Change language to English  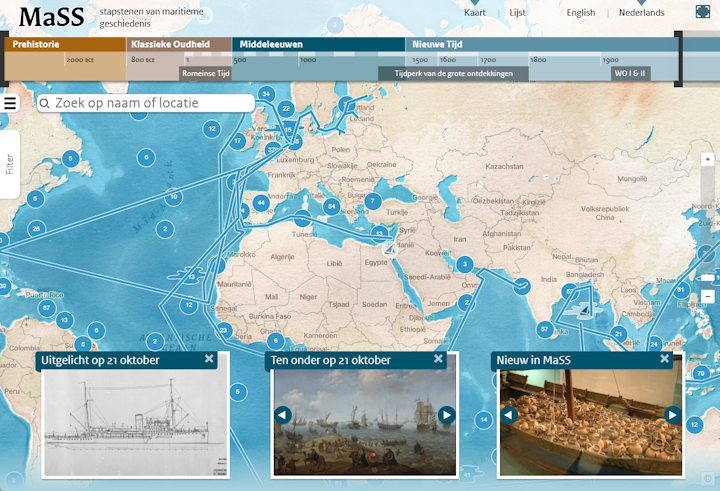[x=580, y=13]
